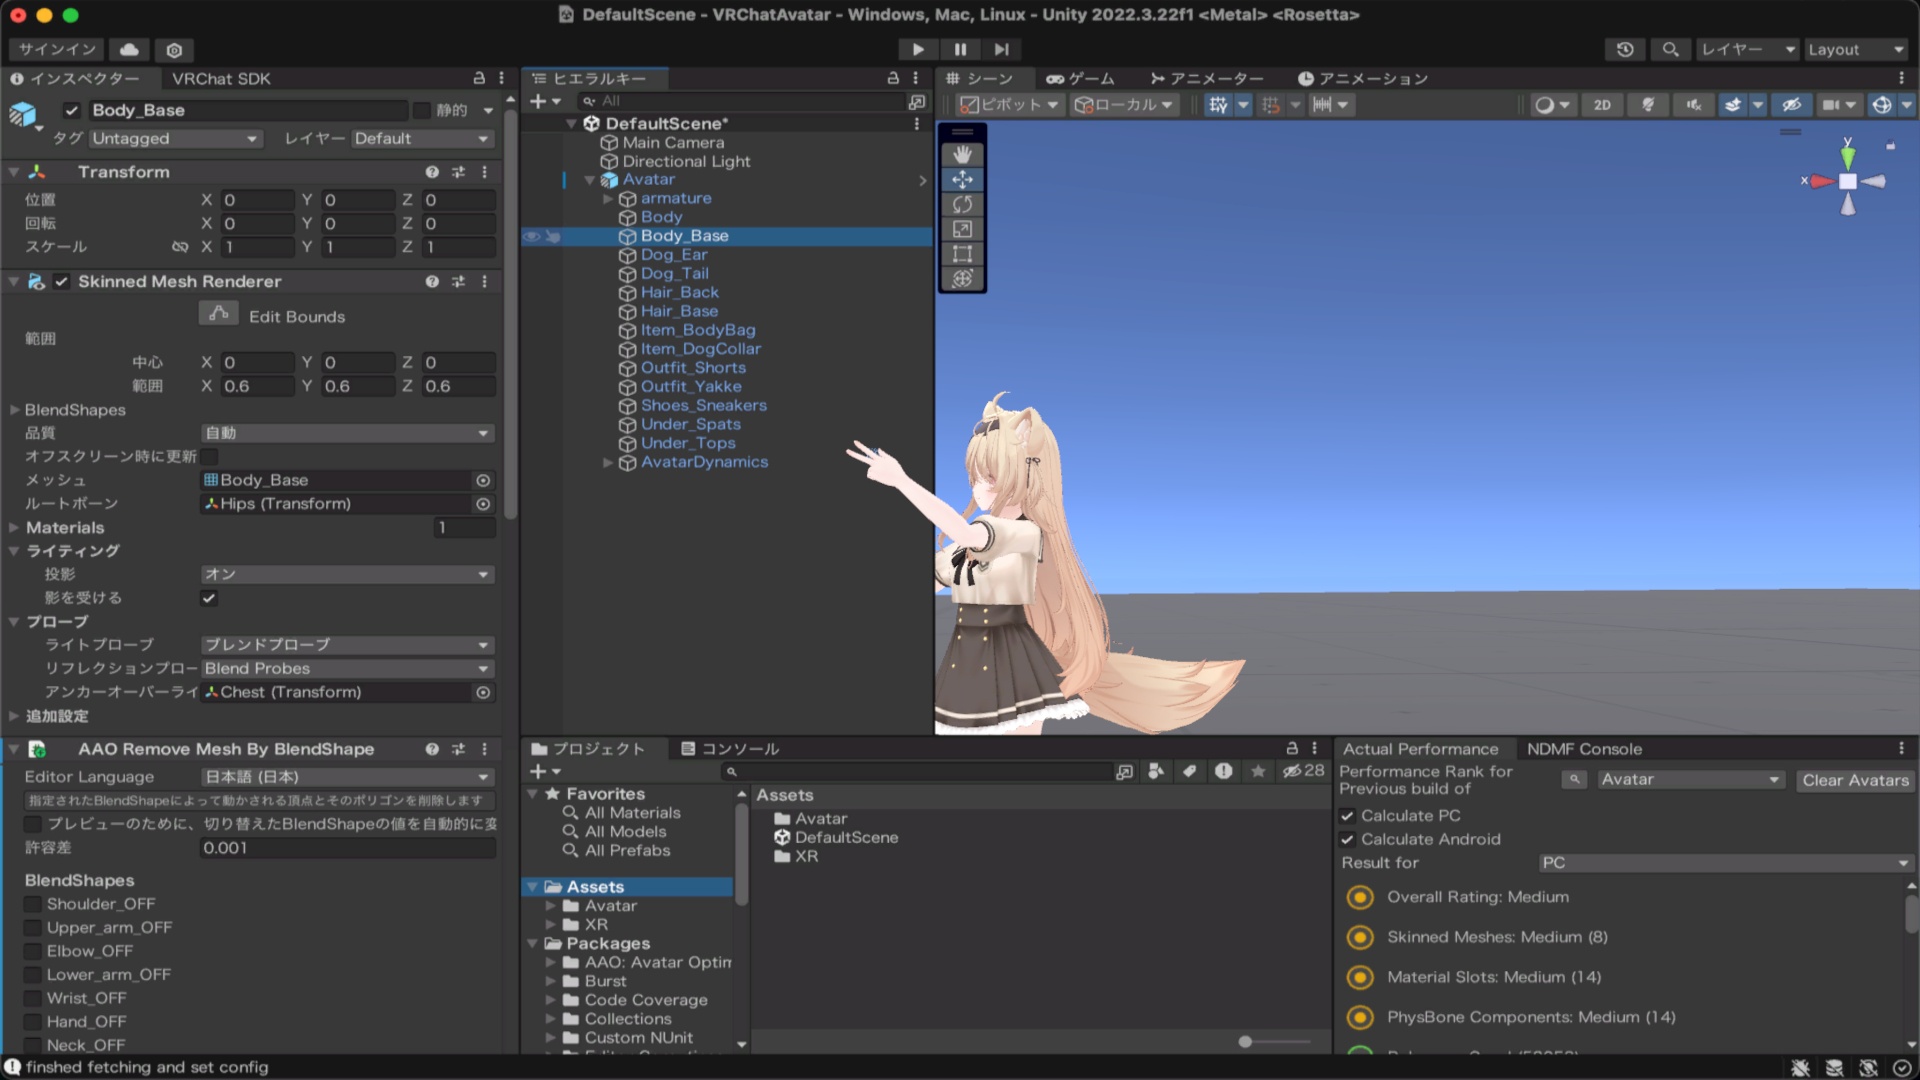Click the sign-in button
The width and height of the screenshot is (1920, 1080).
57,49
